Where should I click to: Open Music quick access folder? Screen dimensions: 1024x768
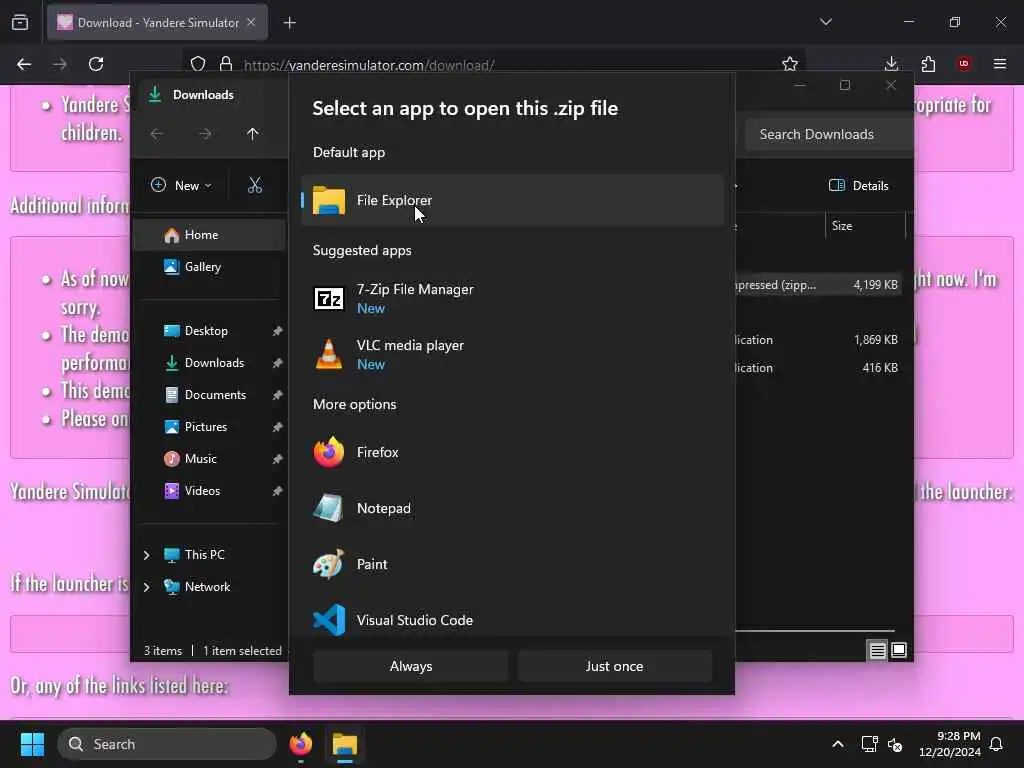209,458
